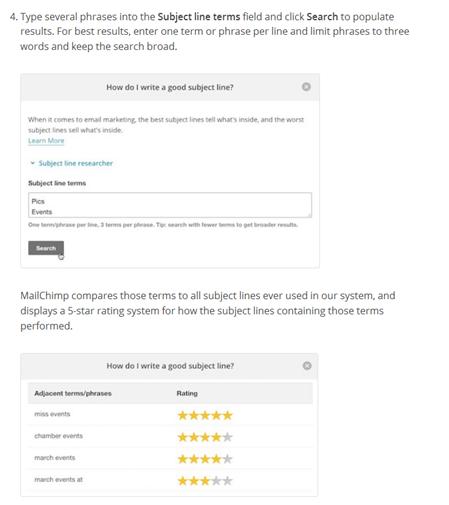Close the lower ratings results dialog
The image size is (449, 505).
click(307, 366)
